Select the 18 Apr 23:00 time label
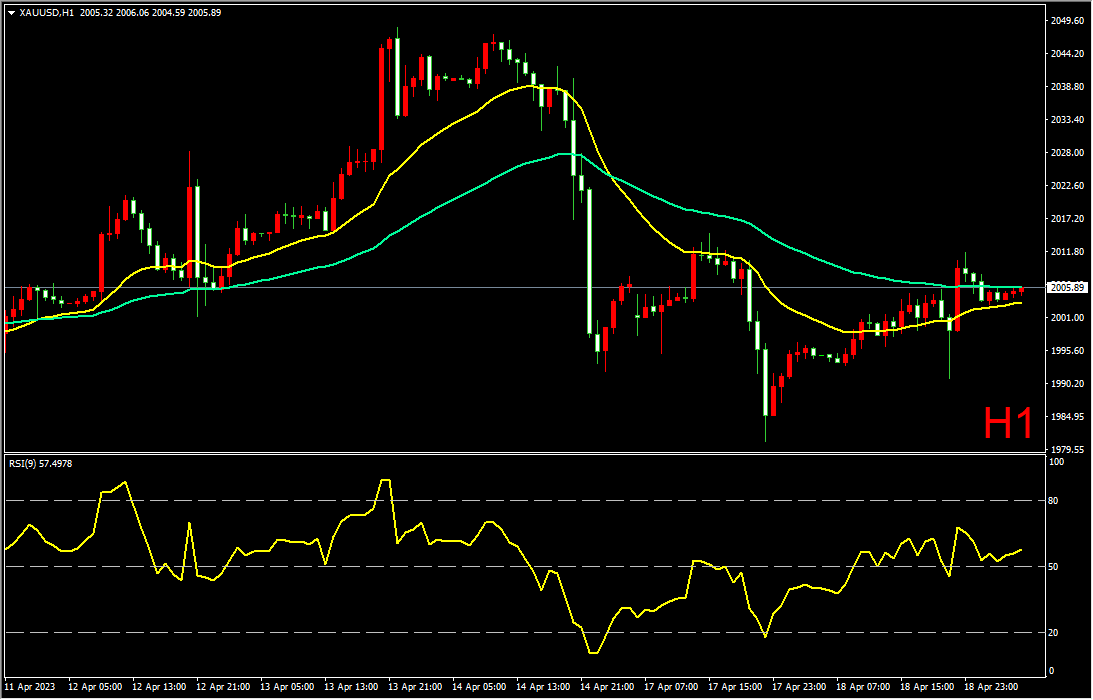The width and height of the screenshot is (1093, 700). [x=991, y=687]
